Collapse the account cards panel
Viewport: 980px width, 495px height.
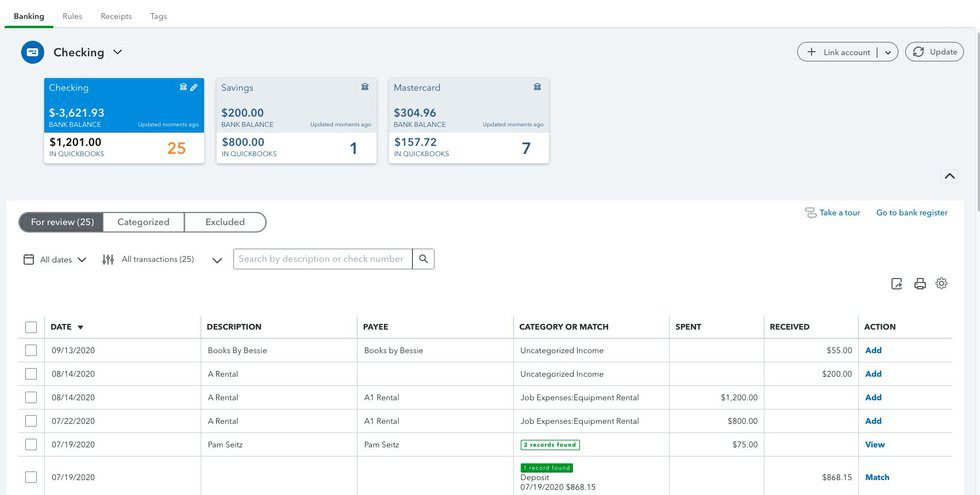pyautogui.click(x=949, y=176)
